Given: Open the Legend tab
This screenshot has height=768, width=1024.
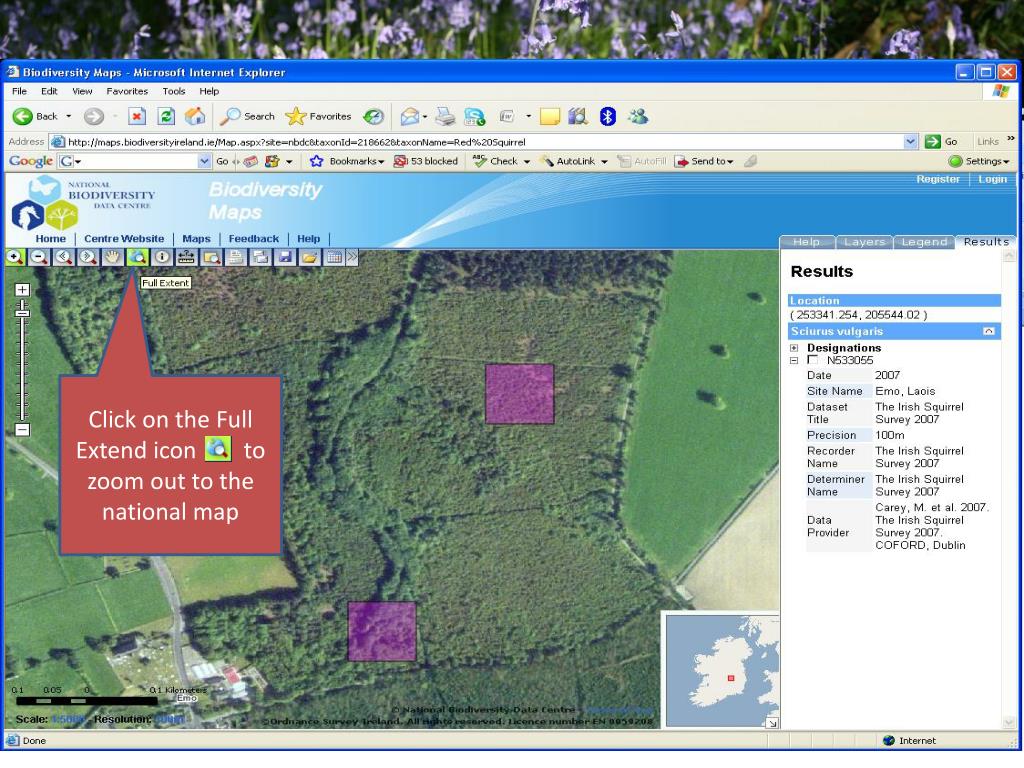Looking at the screenshot, I should [x=924, y=242].
